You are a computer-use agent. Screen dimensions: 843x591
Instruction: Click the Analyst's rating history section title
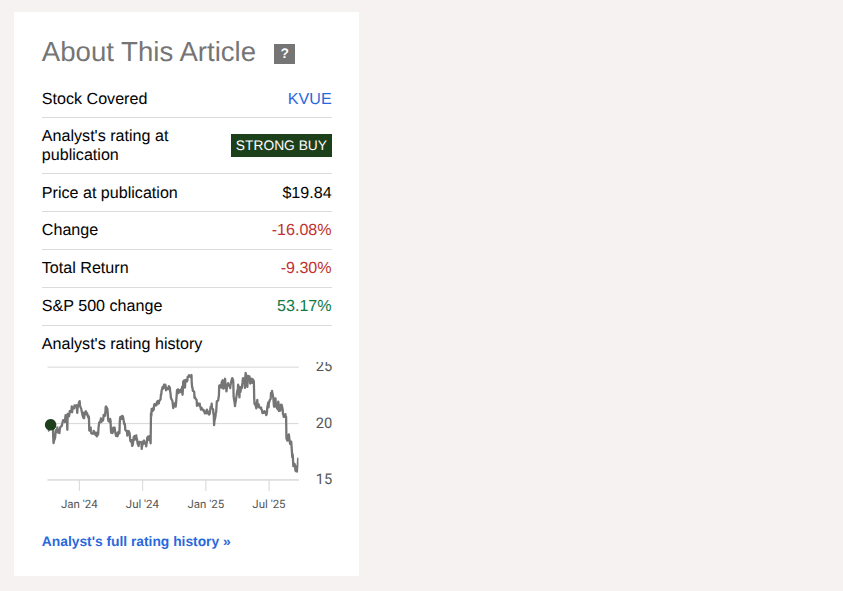pyautogui.click(x=122, y=343)
